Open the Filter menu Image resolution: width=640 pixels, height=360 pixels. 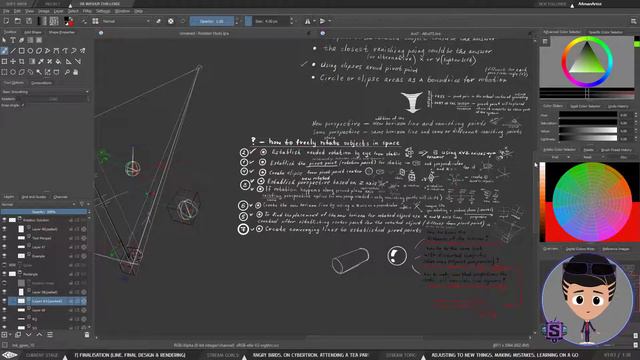(x=87, y=11)
